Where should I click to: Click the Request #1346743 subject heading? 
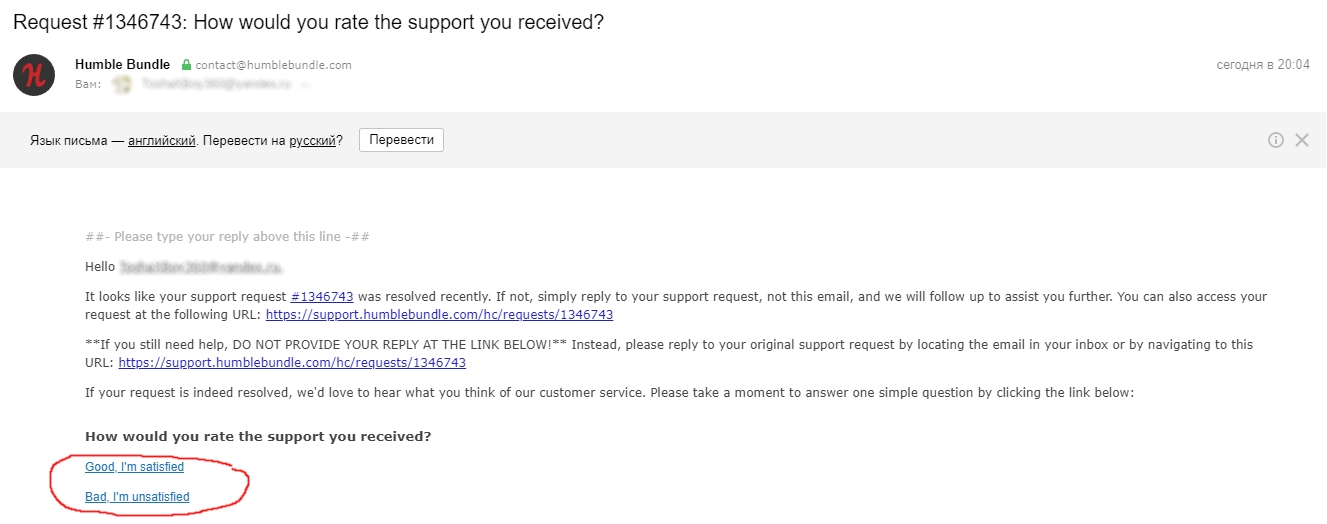[308, 21]
